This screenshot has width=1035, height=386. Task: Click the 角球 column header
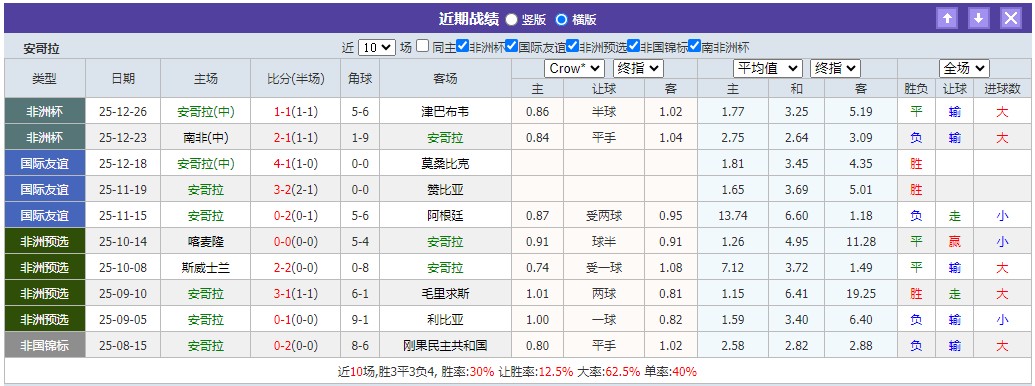tap(360, 79)
